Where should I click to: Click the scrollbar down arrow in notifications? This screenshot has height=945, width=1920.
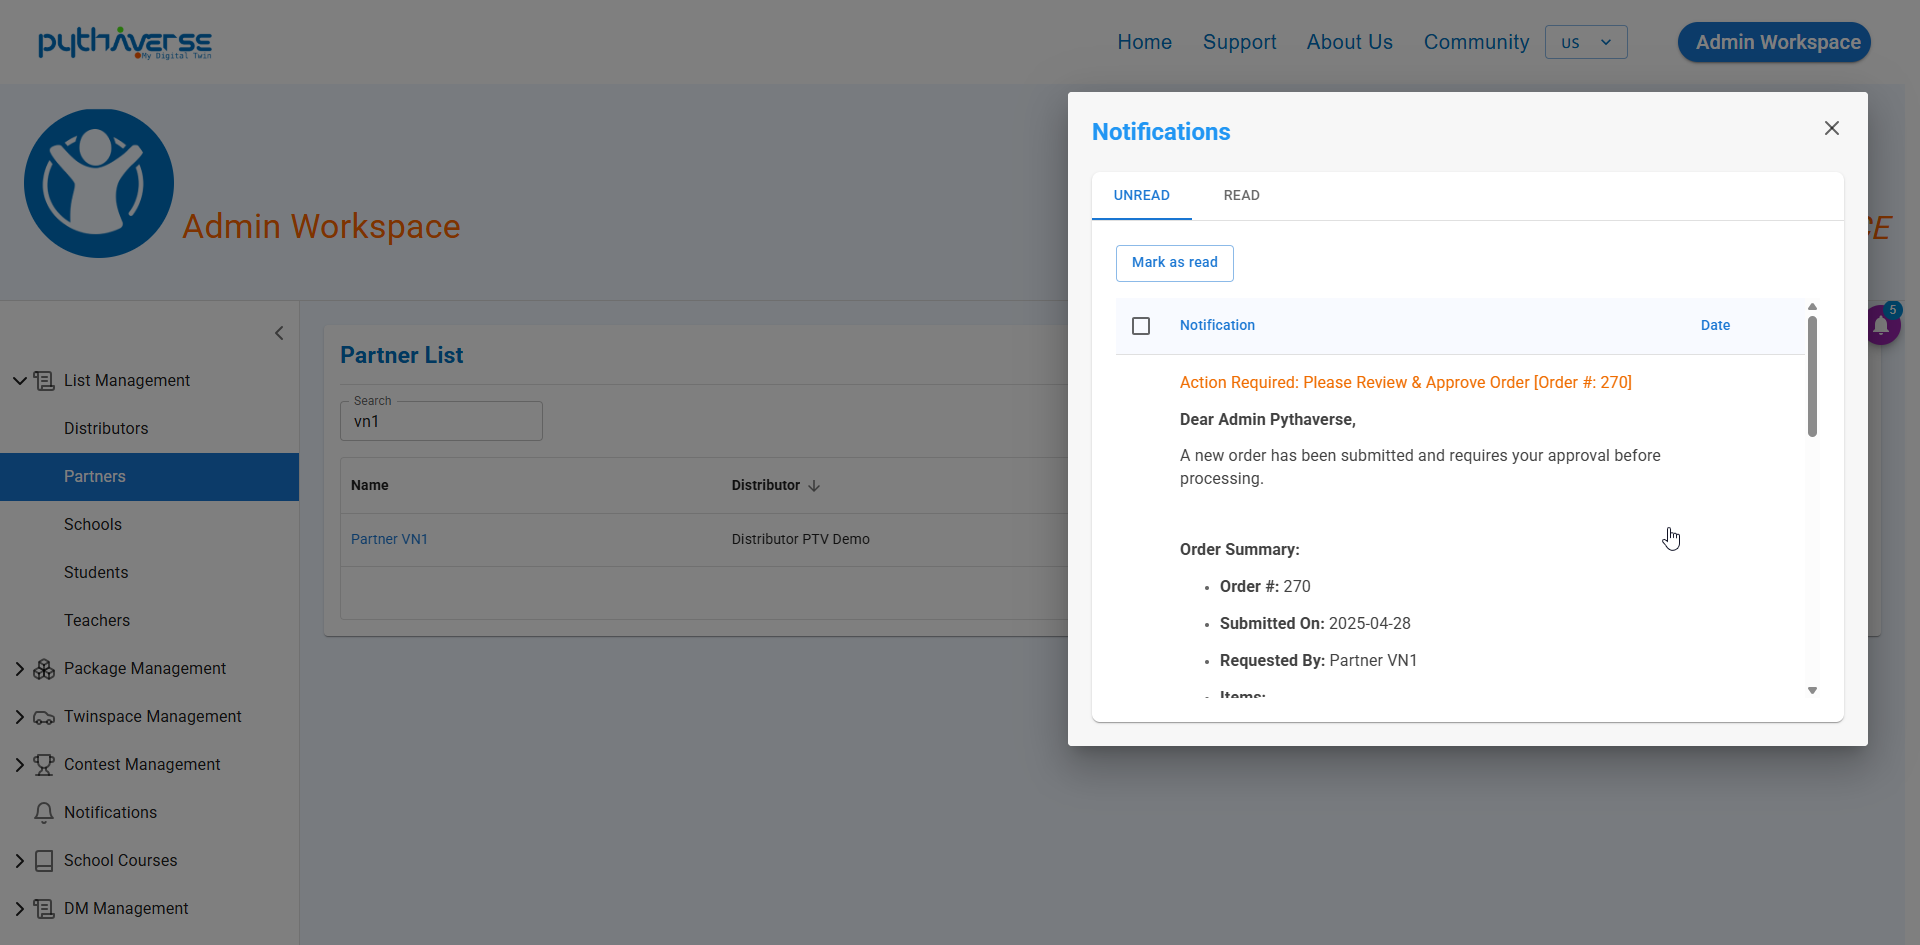click(x=1812, y=691)
